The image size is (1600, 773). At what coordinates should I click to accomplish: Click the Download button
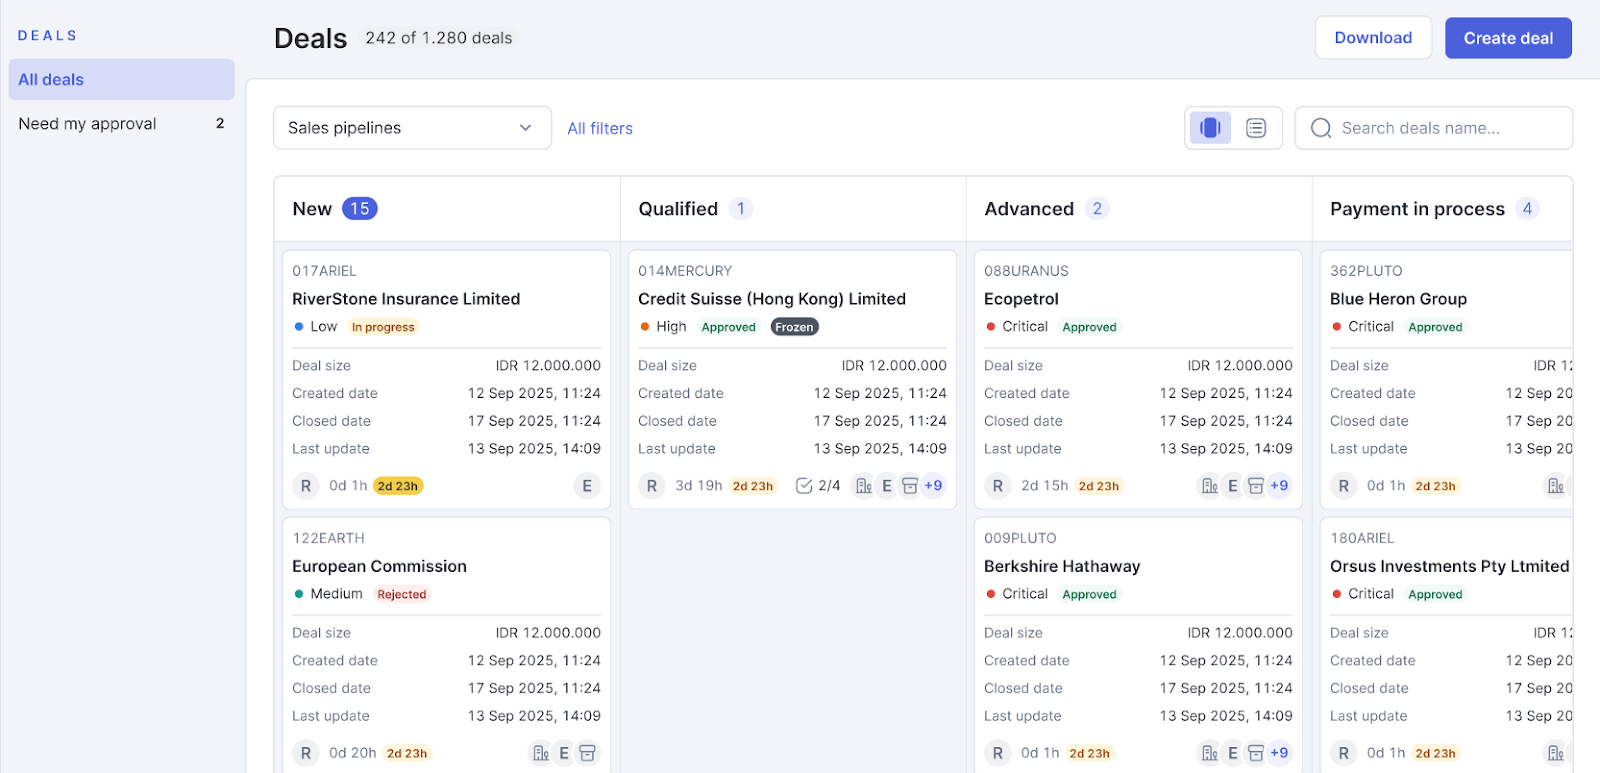coord(1372,38)
